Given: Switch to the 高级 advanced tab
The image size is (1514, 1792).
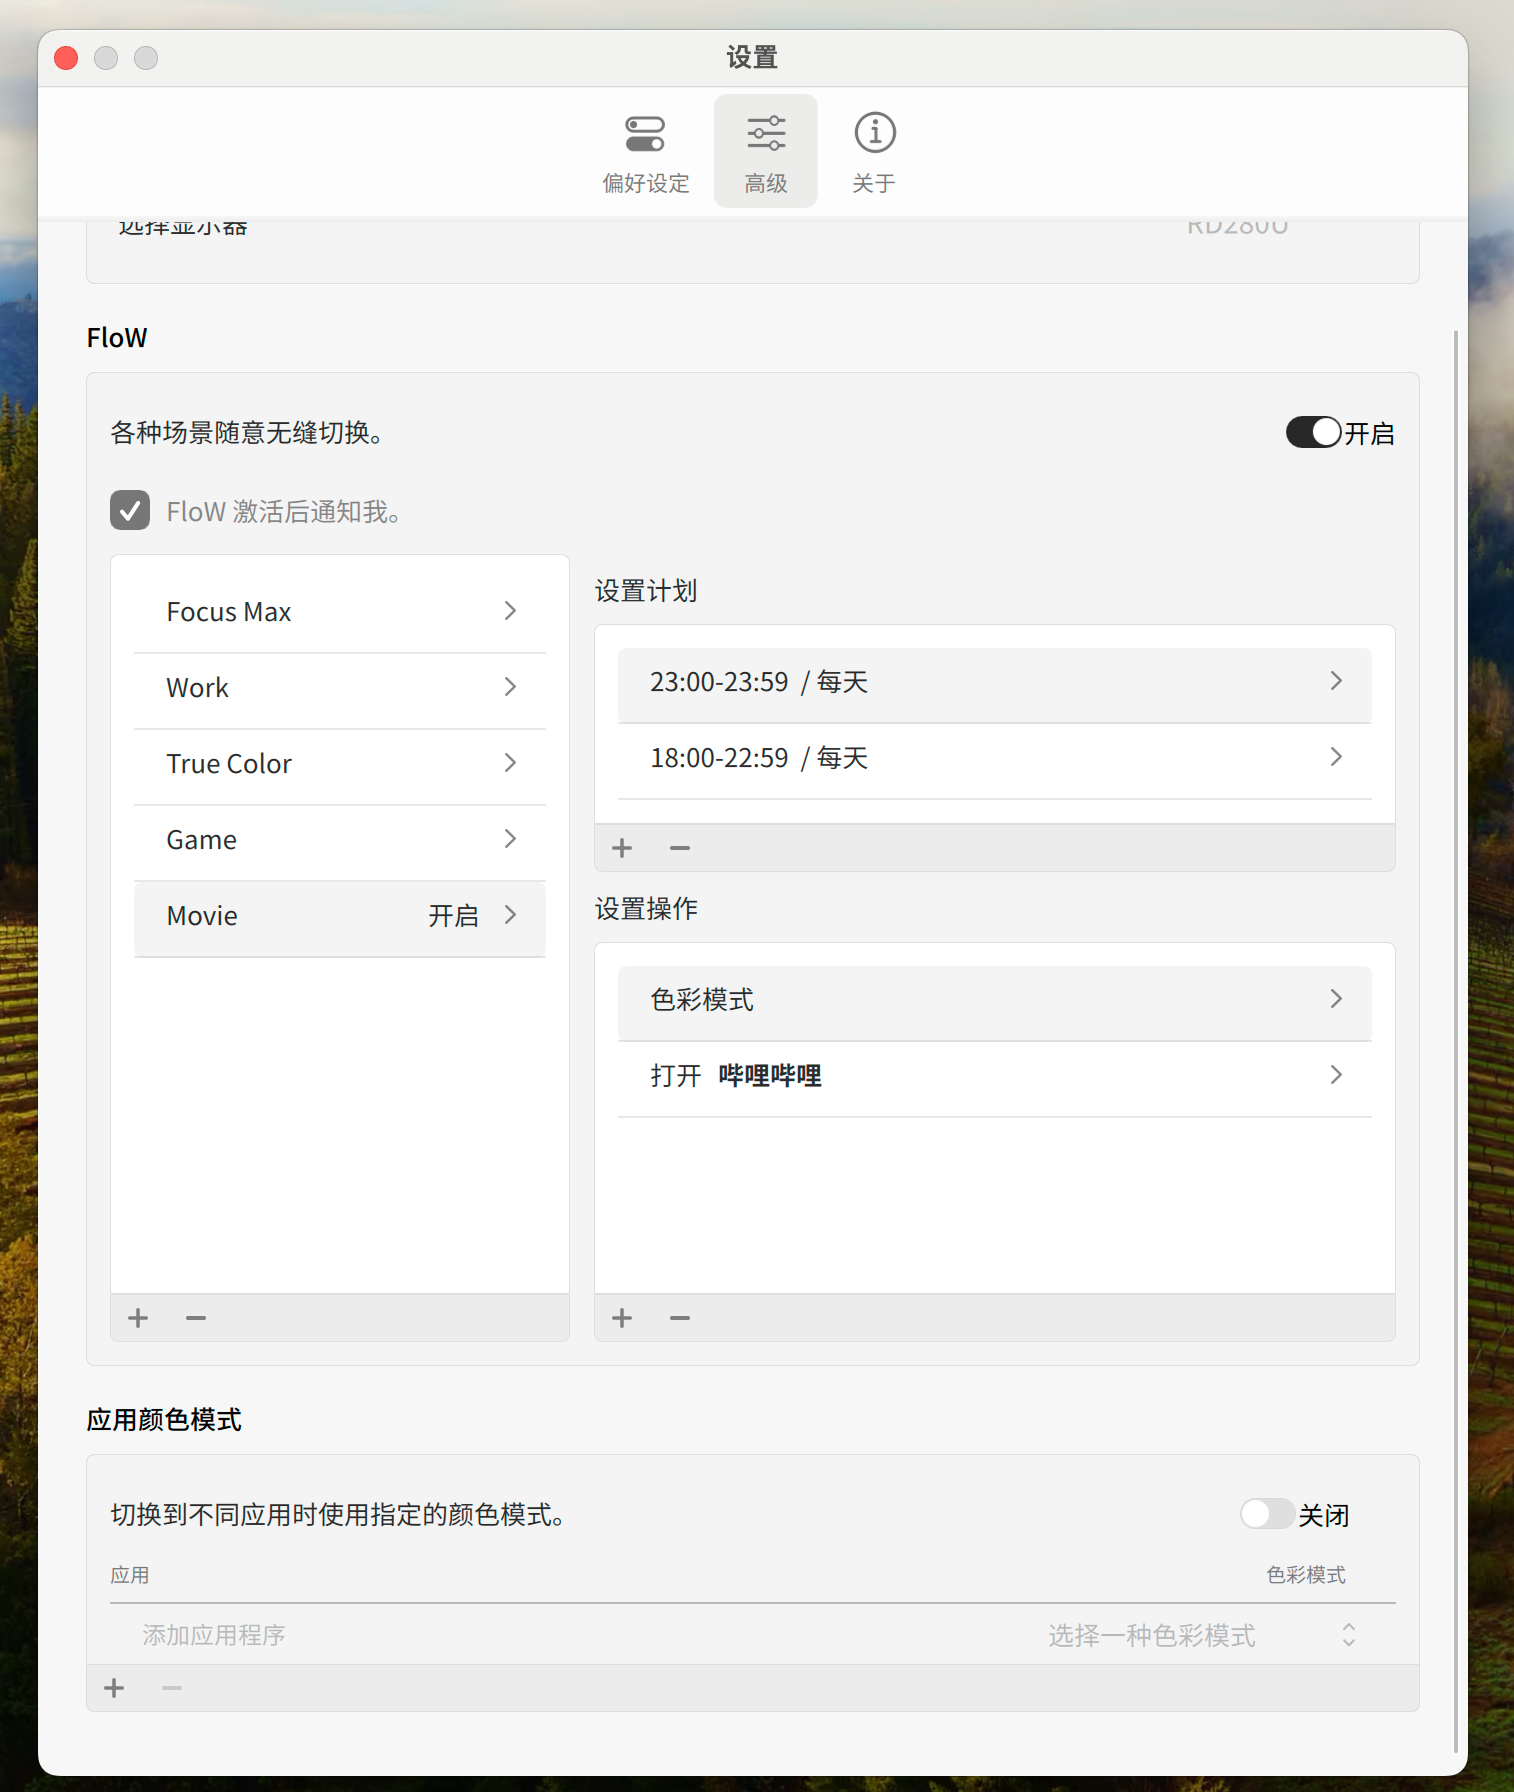Looking at the screenshot, I should coord(766,152).
